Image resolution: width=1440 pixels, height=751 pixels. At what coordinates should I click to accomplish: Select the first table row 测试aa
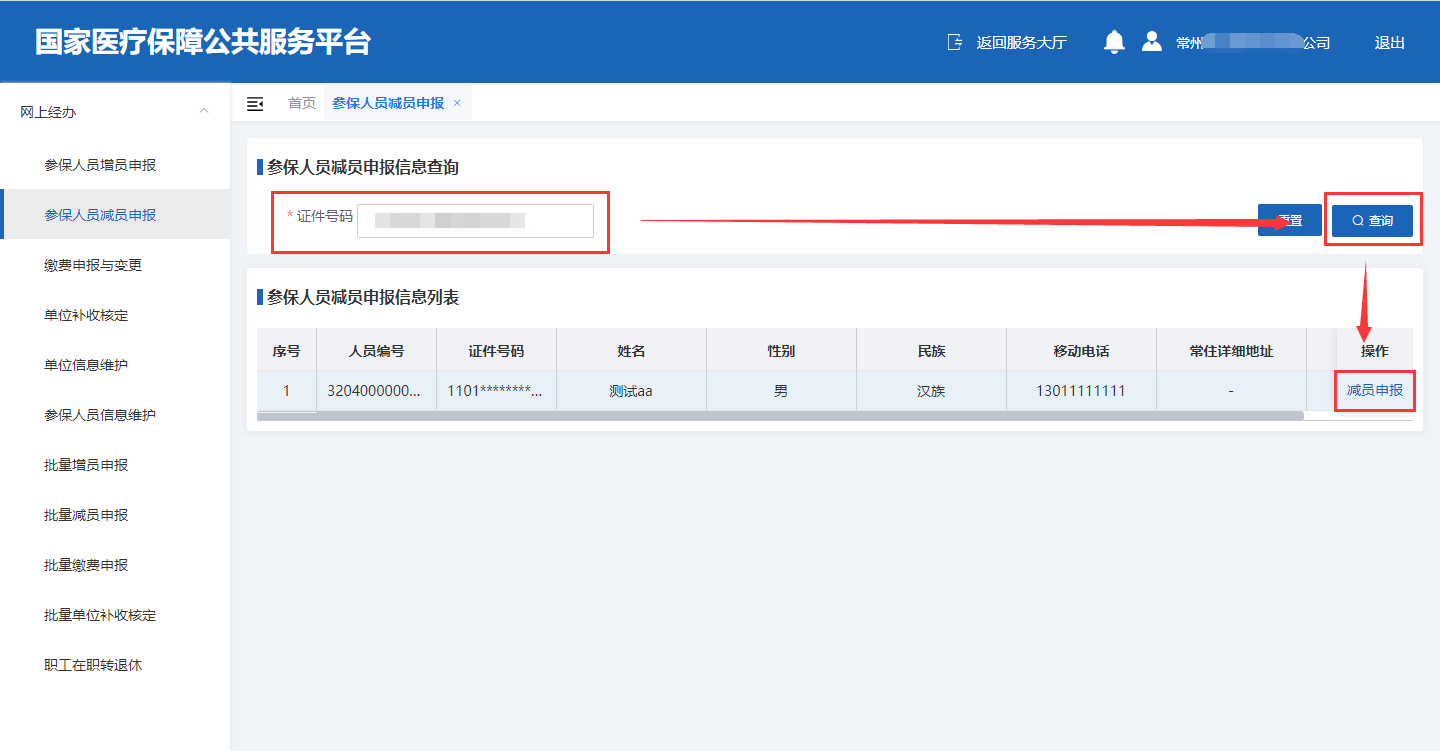pos(630,391)
